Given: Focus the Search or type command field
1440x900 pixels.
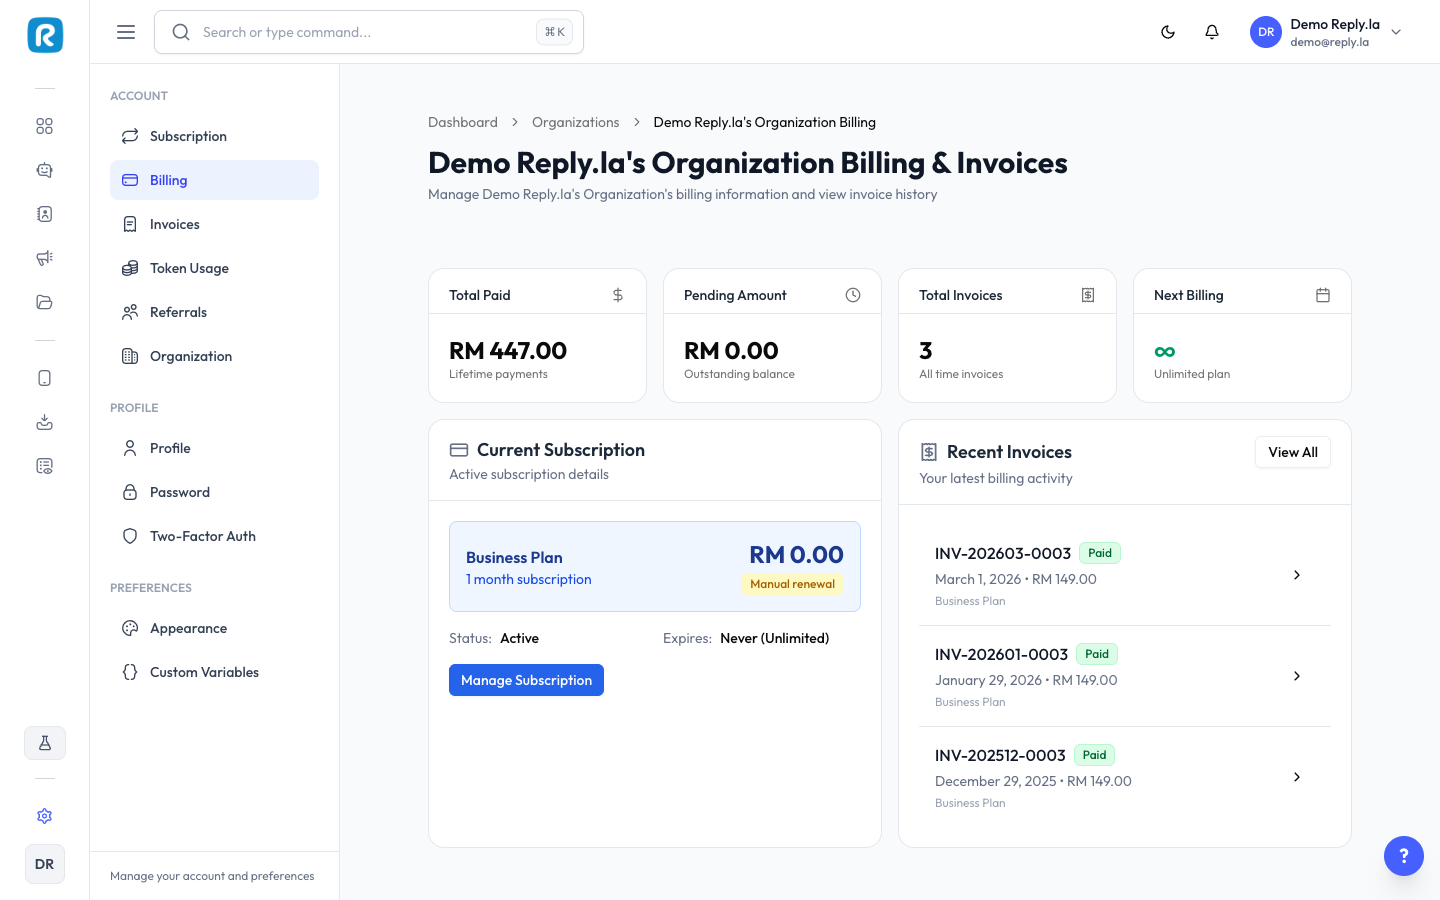Looking at the screenshot, I should tap(369, 32).
